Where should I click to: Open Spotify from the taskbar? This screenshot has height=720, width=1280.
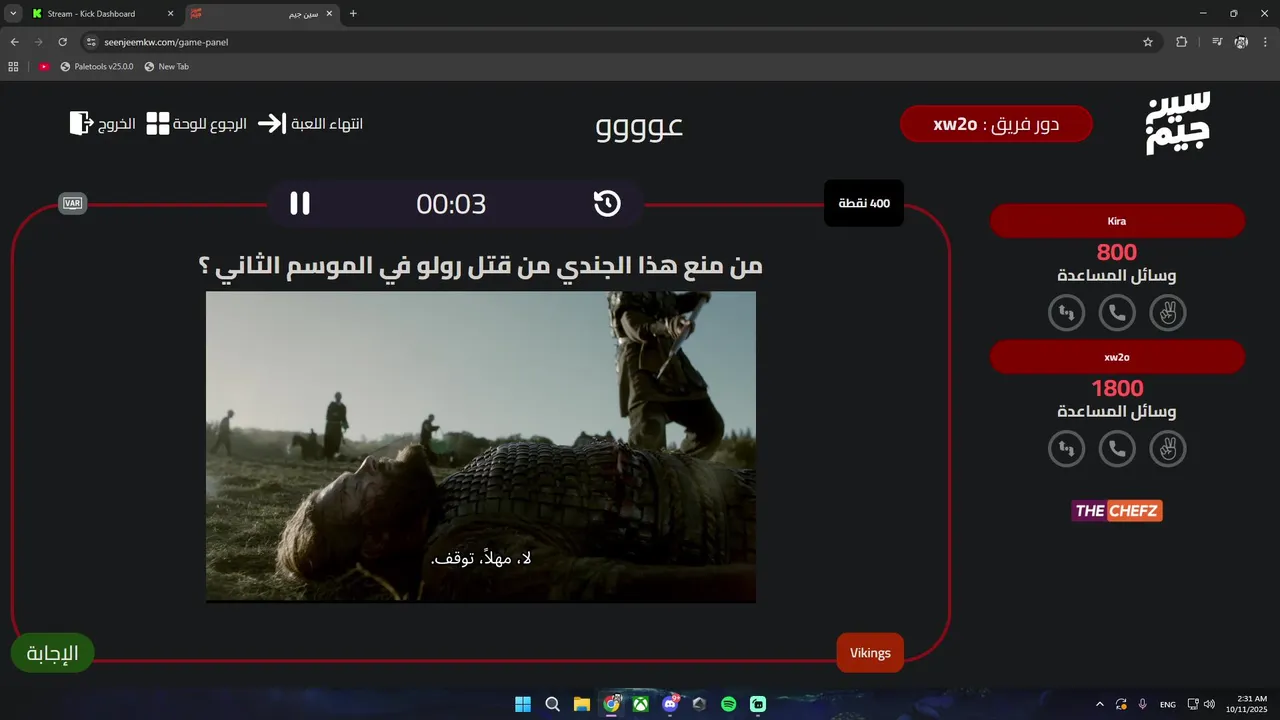[x=728, y=704]
